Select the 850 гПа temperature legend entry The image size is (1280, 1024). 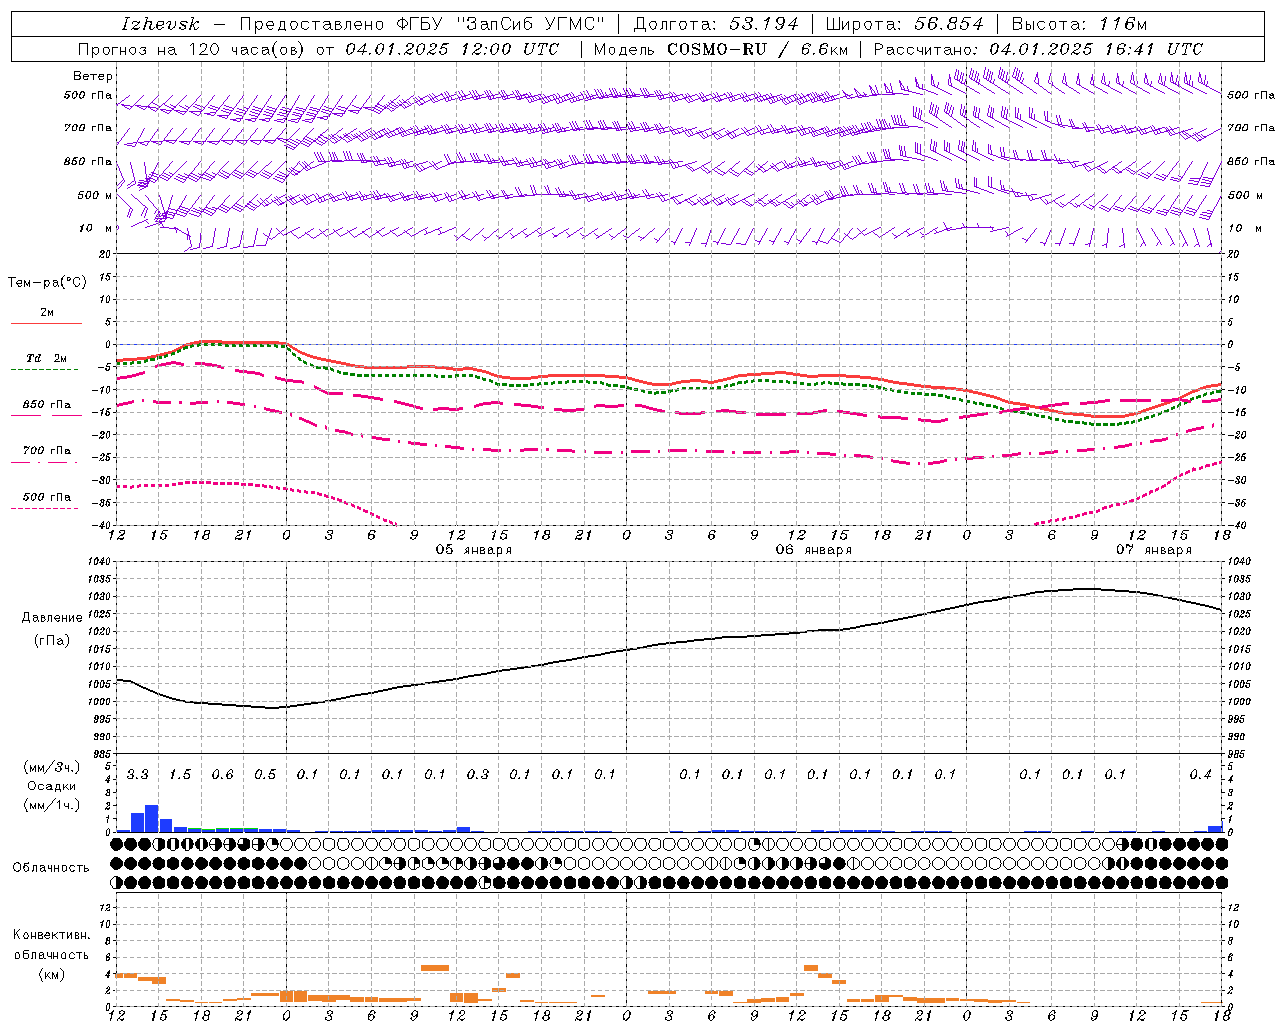[47, 405]
